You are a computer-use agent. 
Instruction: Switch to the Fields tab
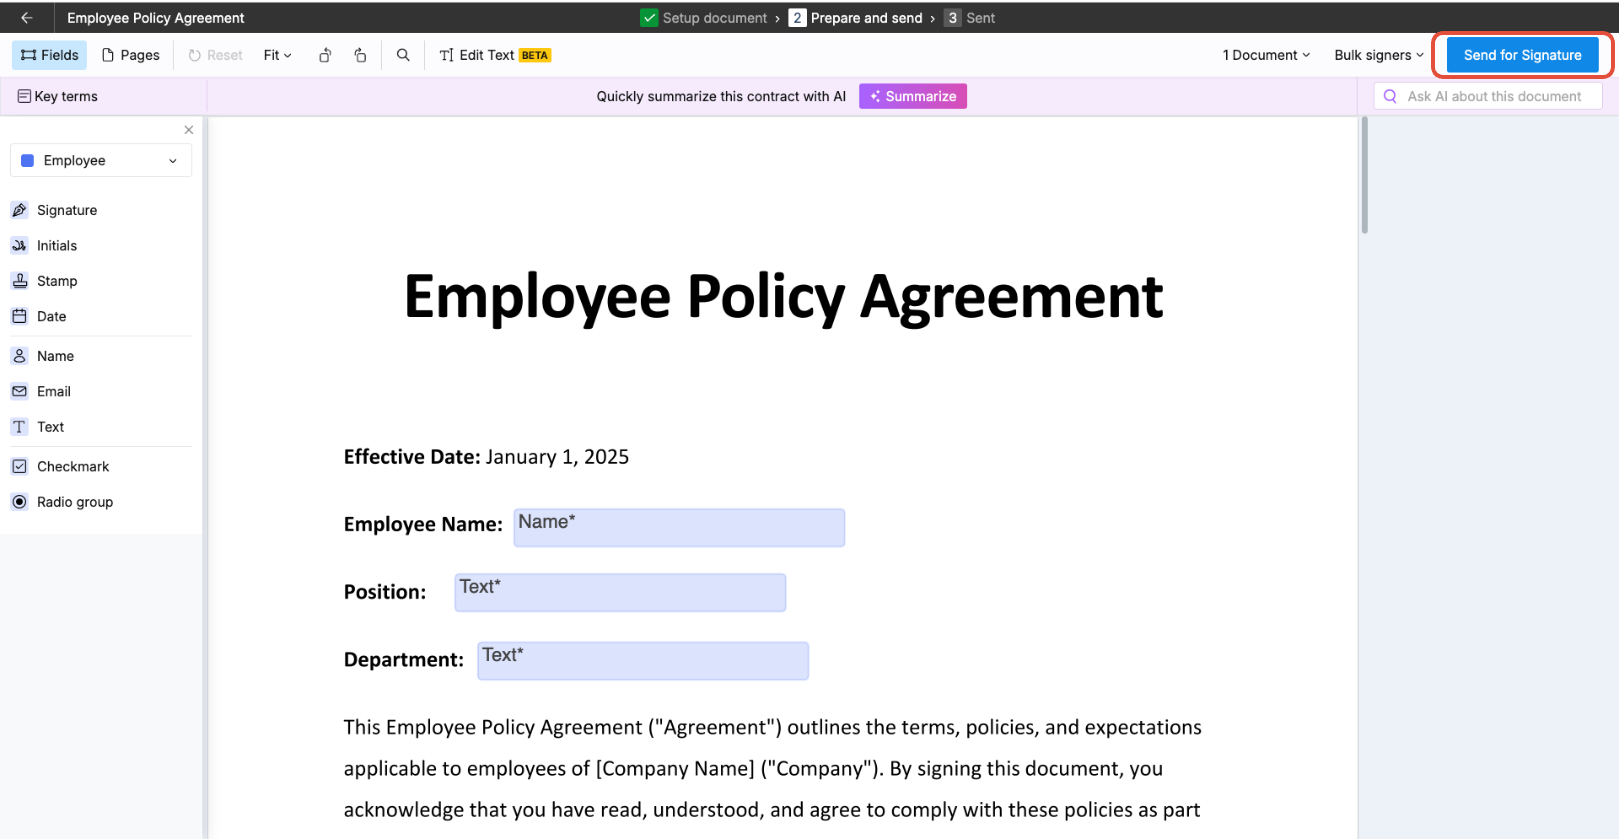pyautogui.click(x=50, y=55)
